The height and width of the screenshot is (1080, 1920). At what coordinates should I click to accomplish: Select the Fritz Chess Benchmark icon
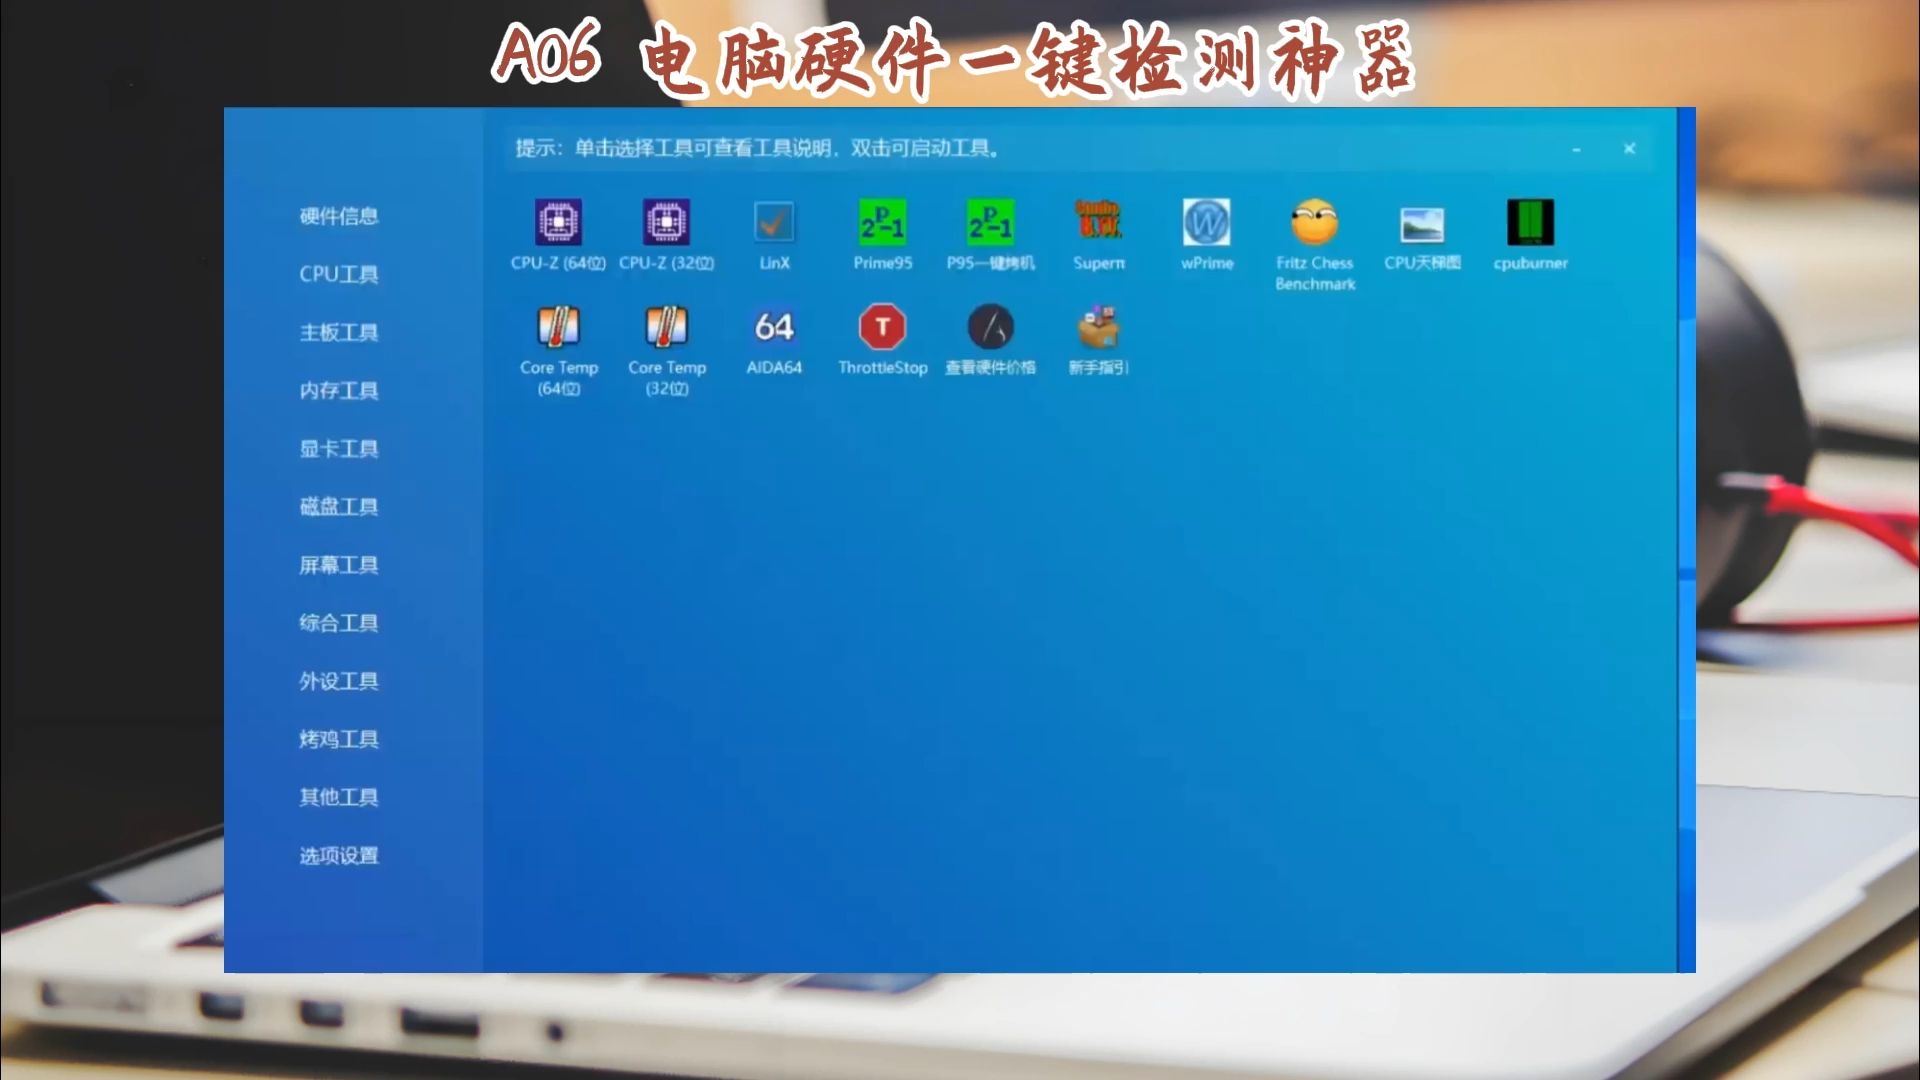(x=1314, y=222)
